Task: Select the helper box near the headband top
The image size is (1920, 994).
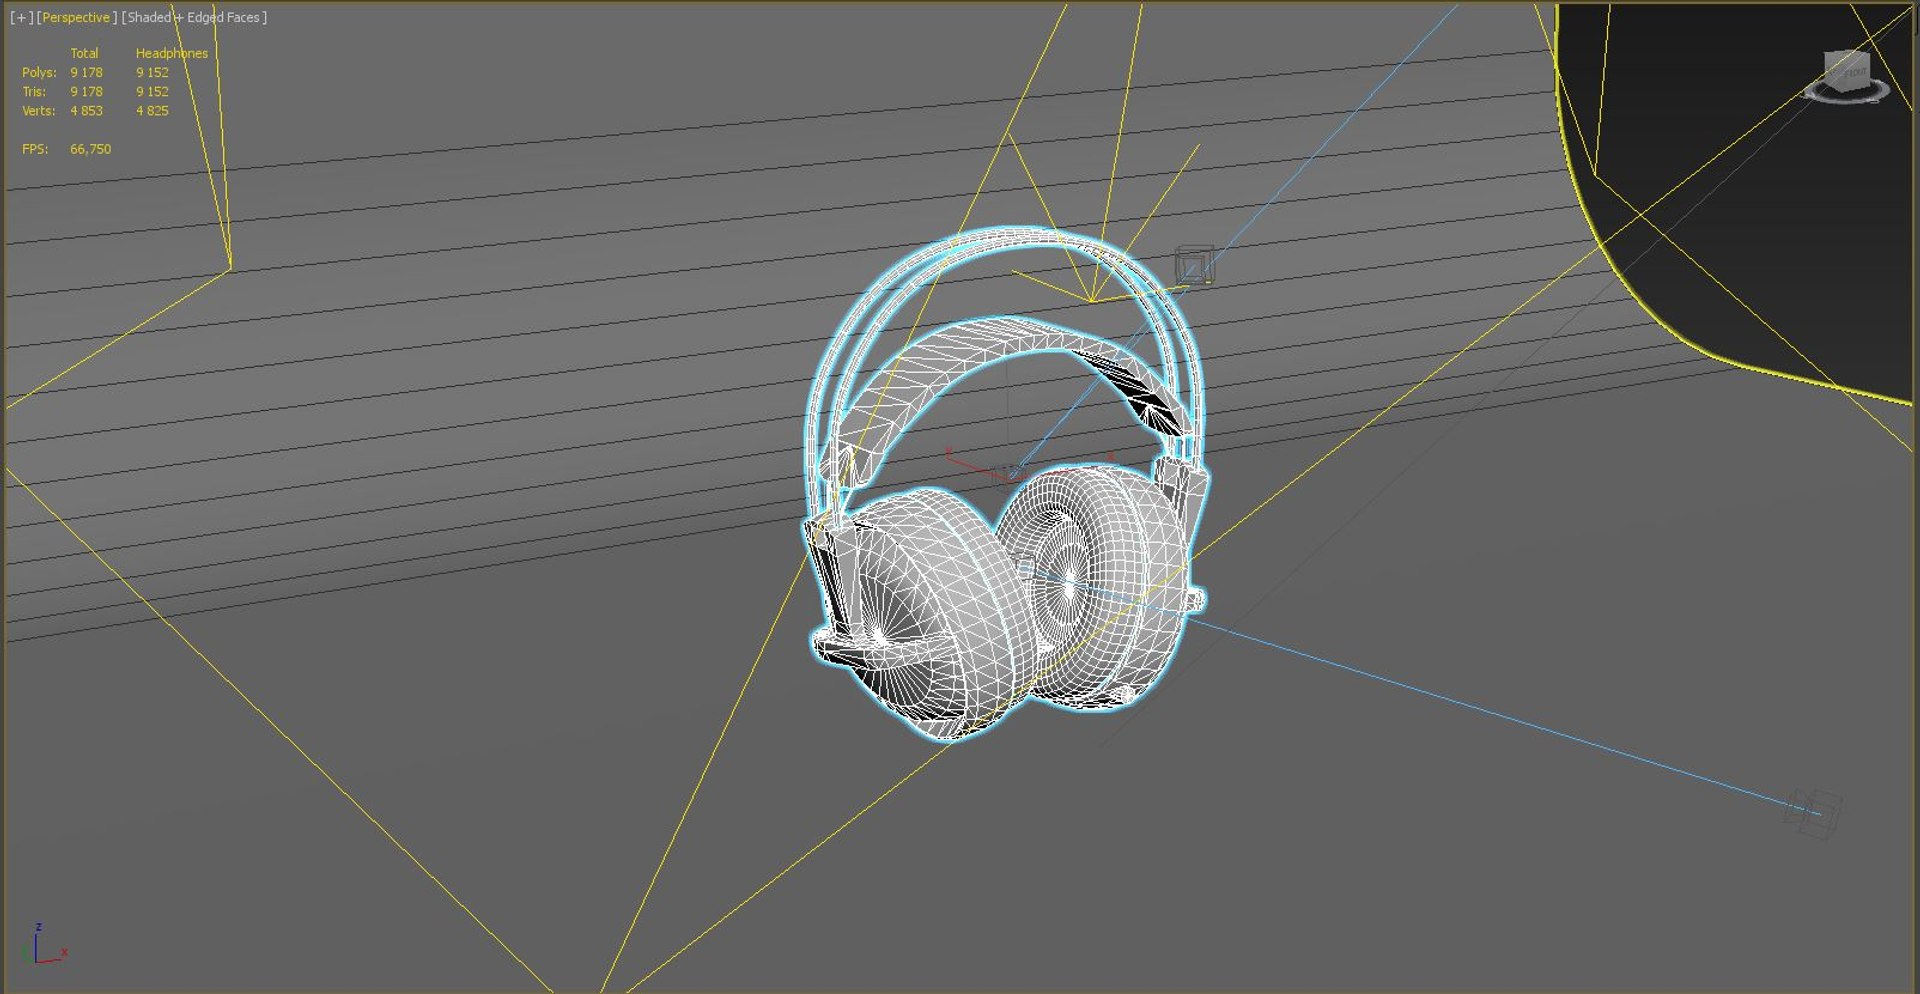Action: point(1194,265)
